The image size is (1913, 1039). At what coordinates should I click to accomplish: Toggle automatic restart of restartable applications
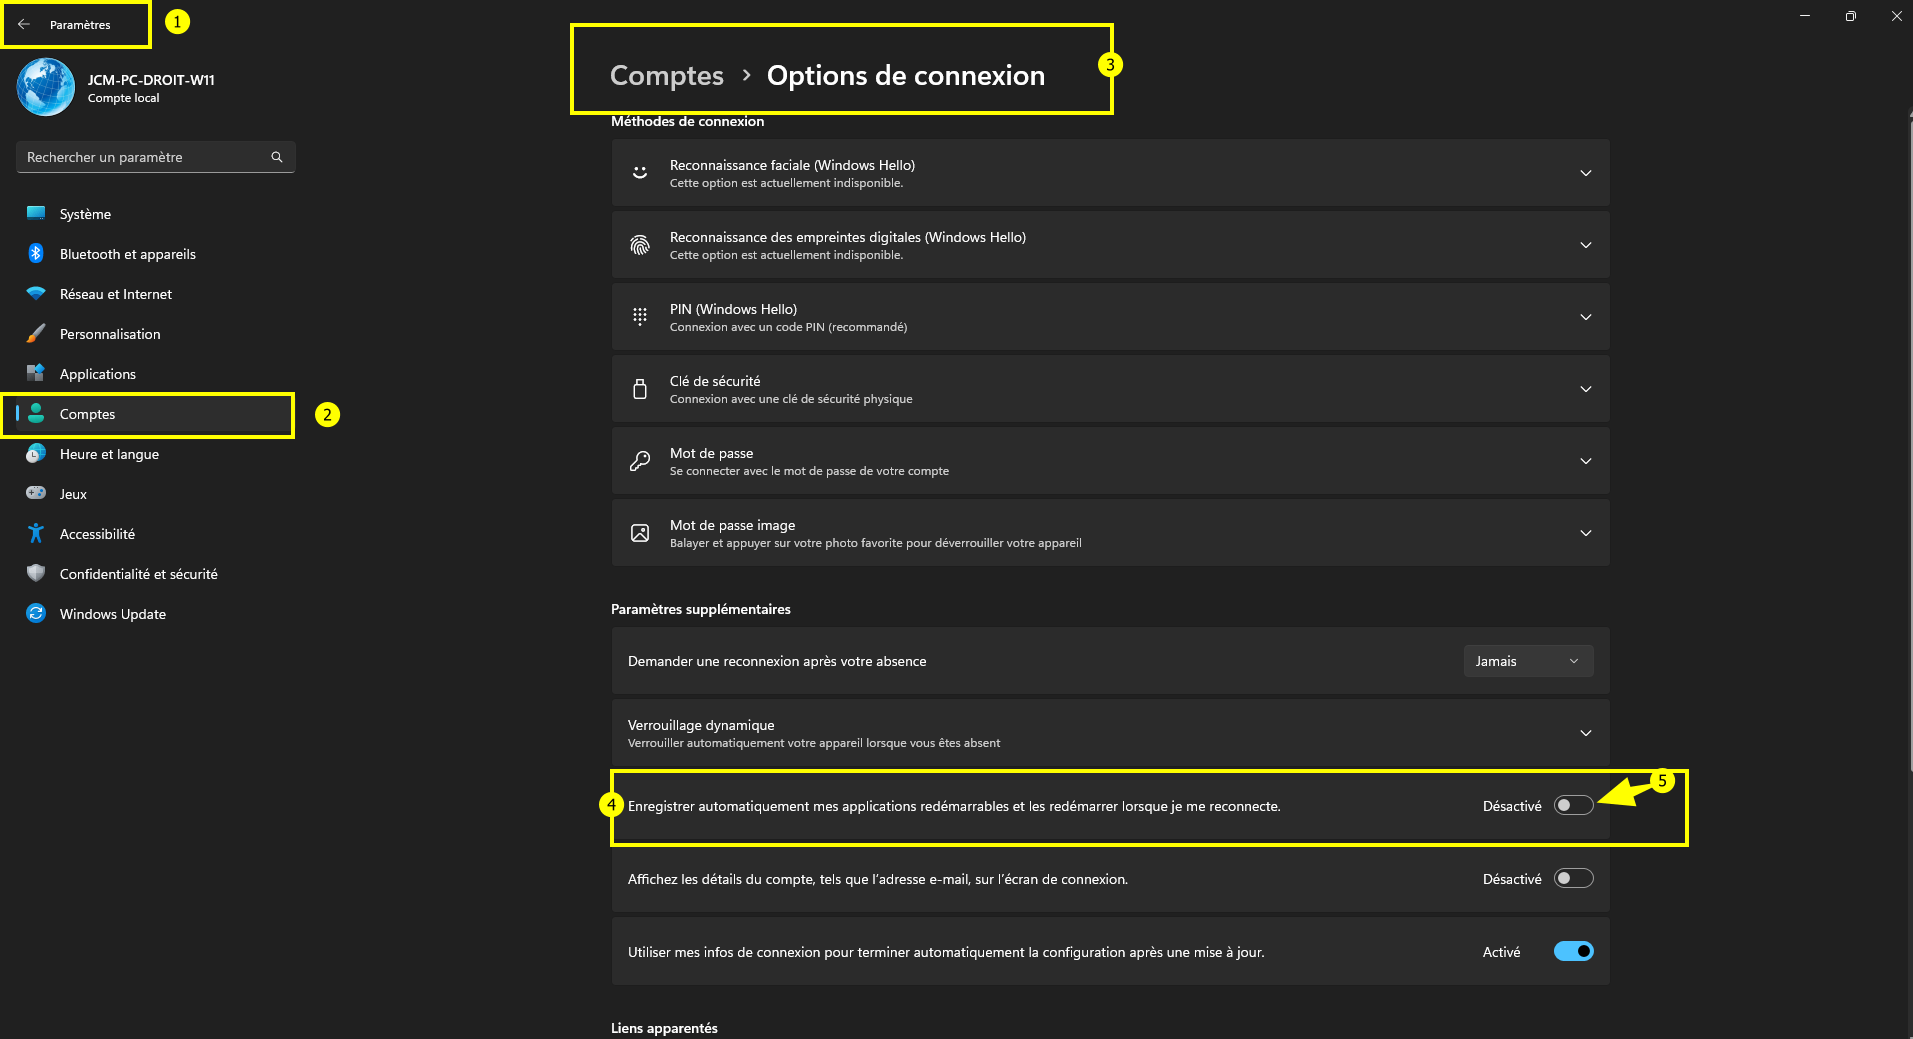point(1573,806)
